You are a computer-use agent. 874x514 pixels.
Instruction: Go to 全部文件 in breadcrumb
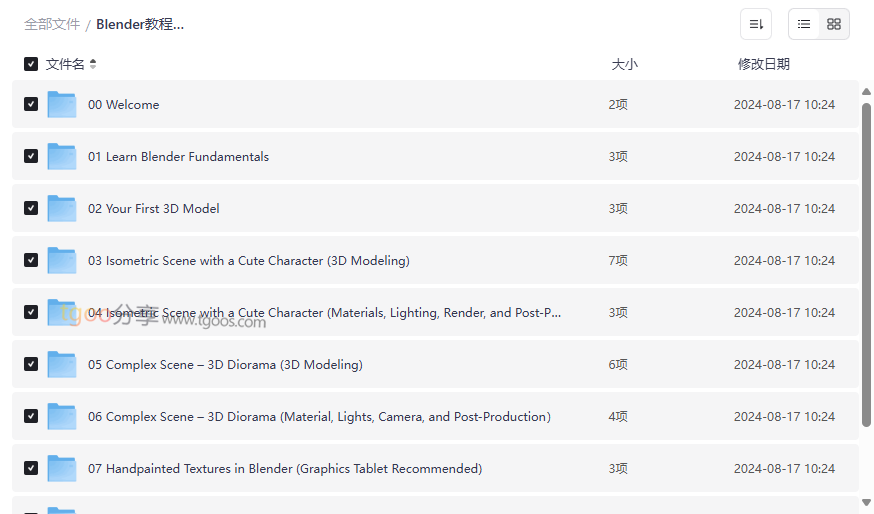coord(52,24)
